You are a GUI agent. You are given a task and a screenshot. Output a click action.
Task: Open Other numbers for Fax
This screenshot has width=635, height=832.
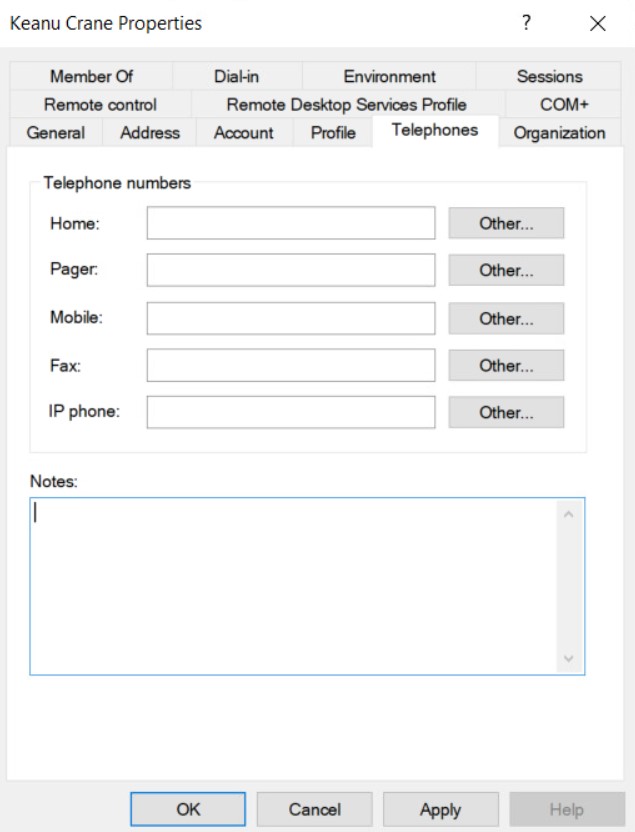click(506, 365)
